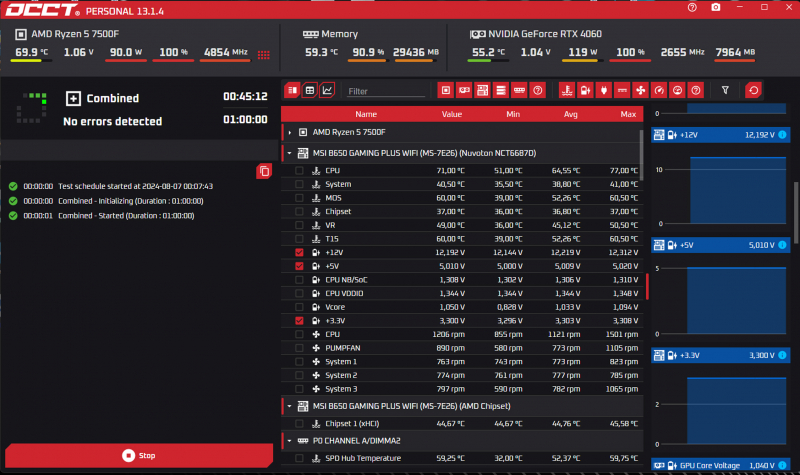Check the PUMPFAN checkbox
This screenshot has height=475, width=800.
(299, 348)
